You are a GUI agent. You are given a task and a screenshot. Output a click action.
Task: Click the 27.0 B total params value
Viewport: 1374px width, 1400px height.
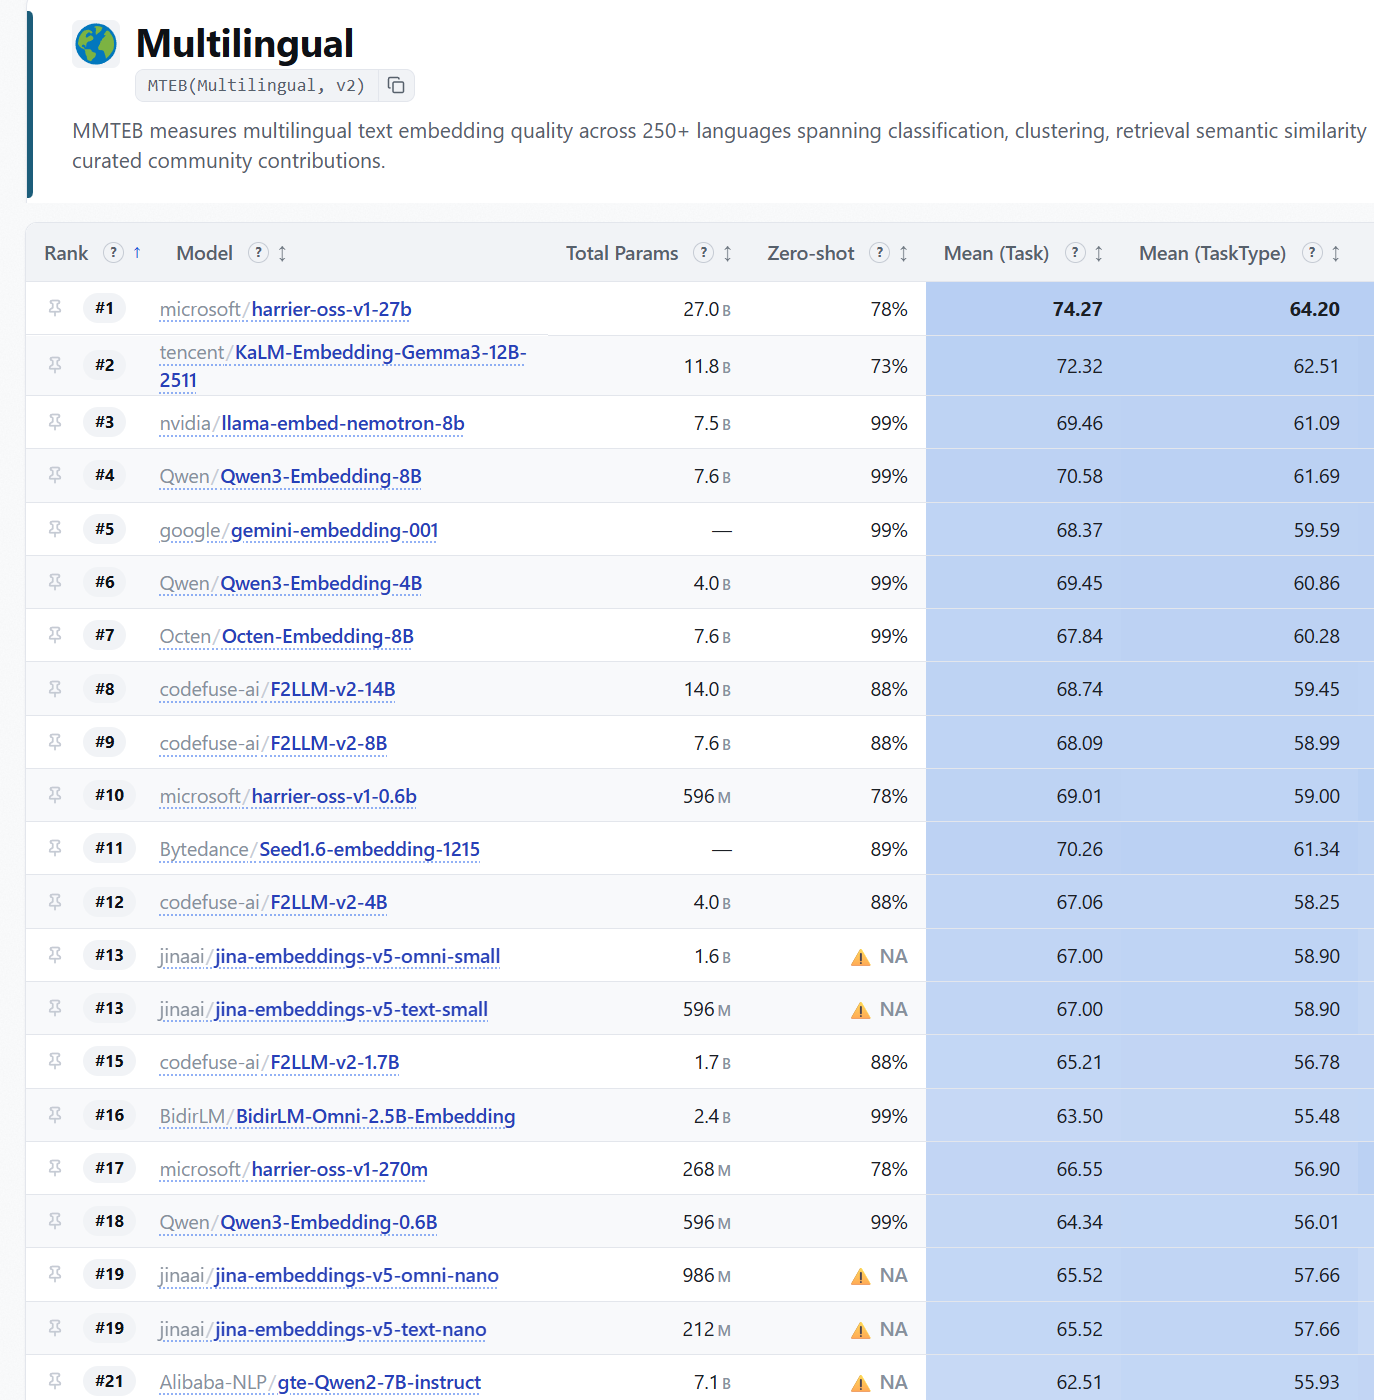tap(707, 309)
